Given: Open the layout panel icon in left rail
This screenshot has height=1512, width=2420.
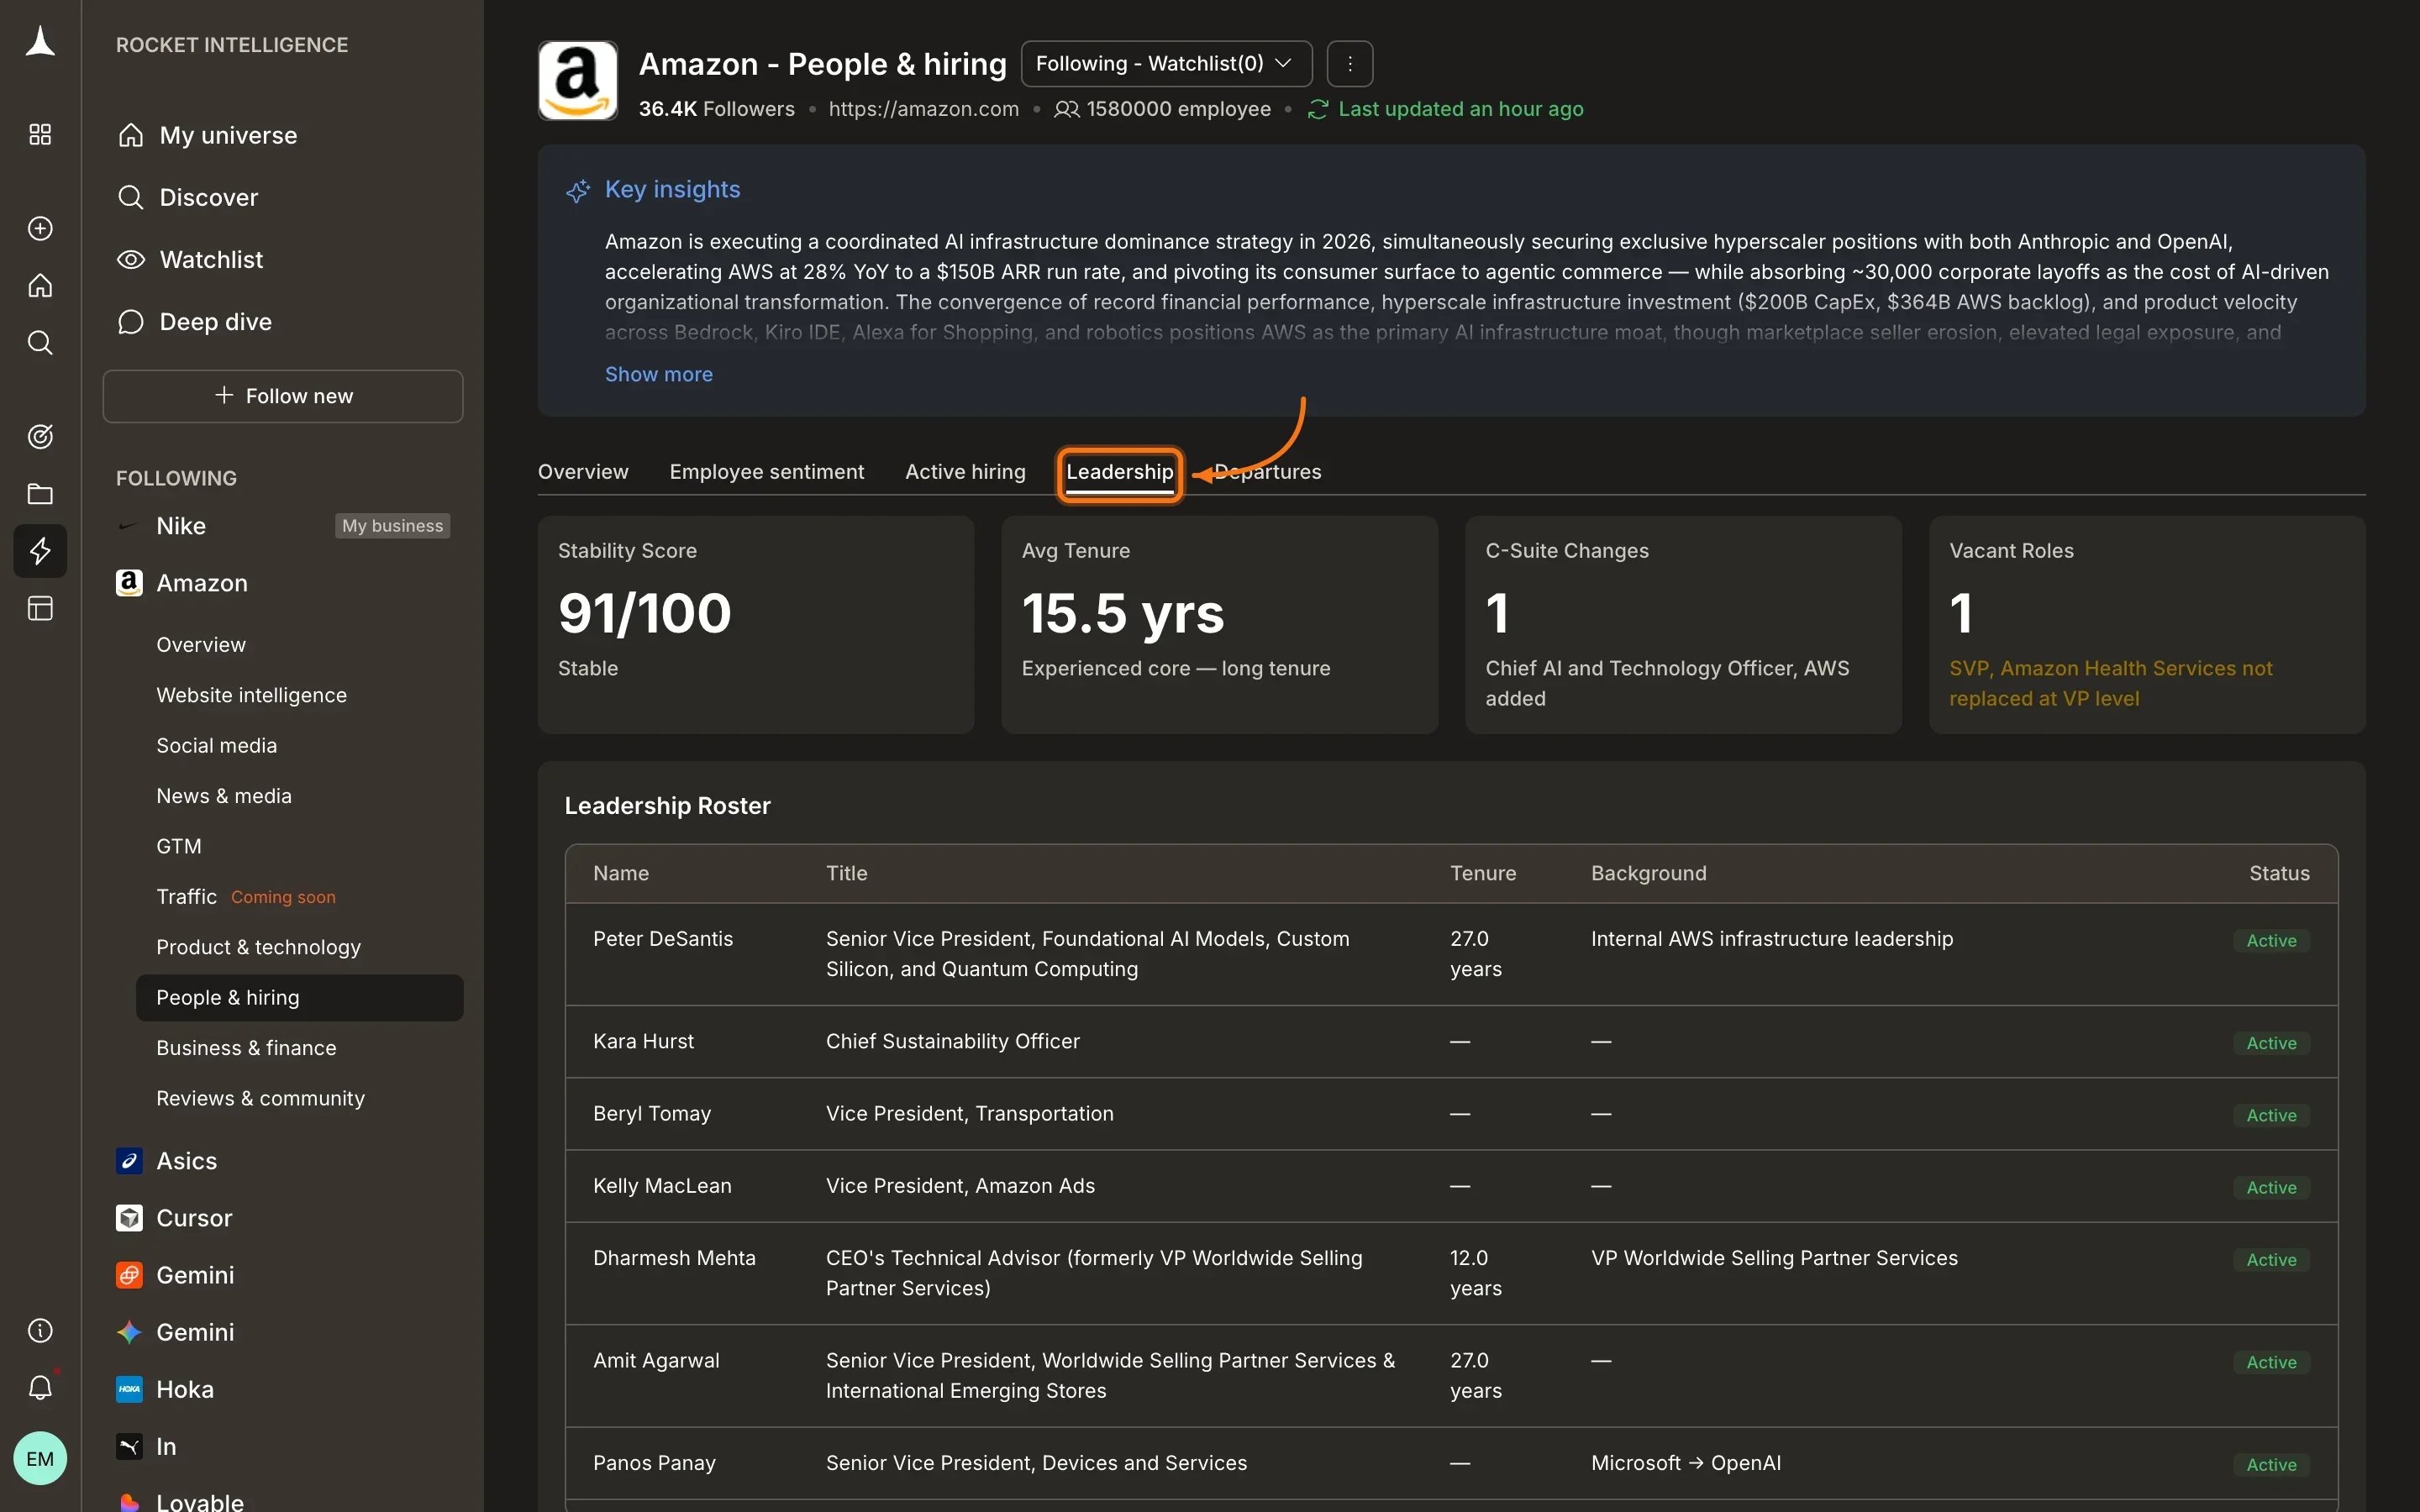Looking at the screenshot, I should point(40,608).
